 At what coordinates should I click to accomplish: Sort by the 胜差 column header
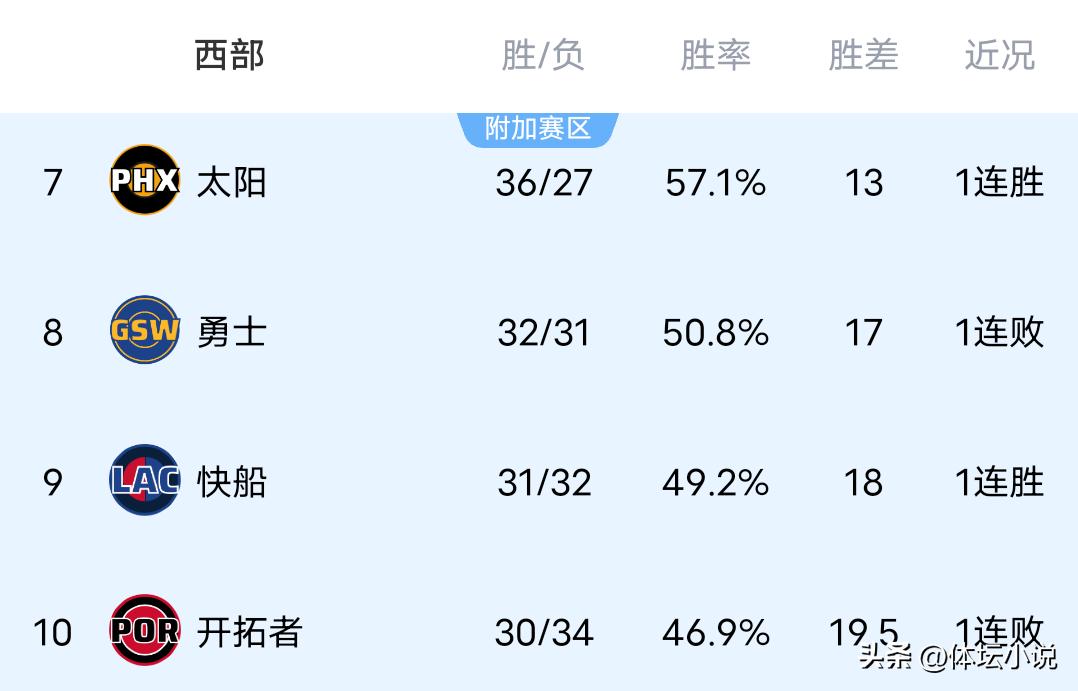click(863, 55)
